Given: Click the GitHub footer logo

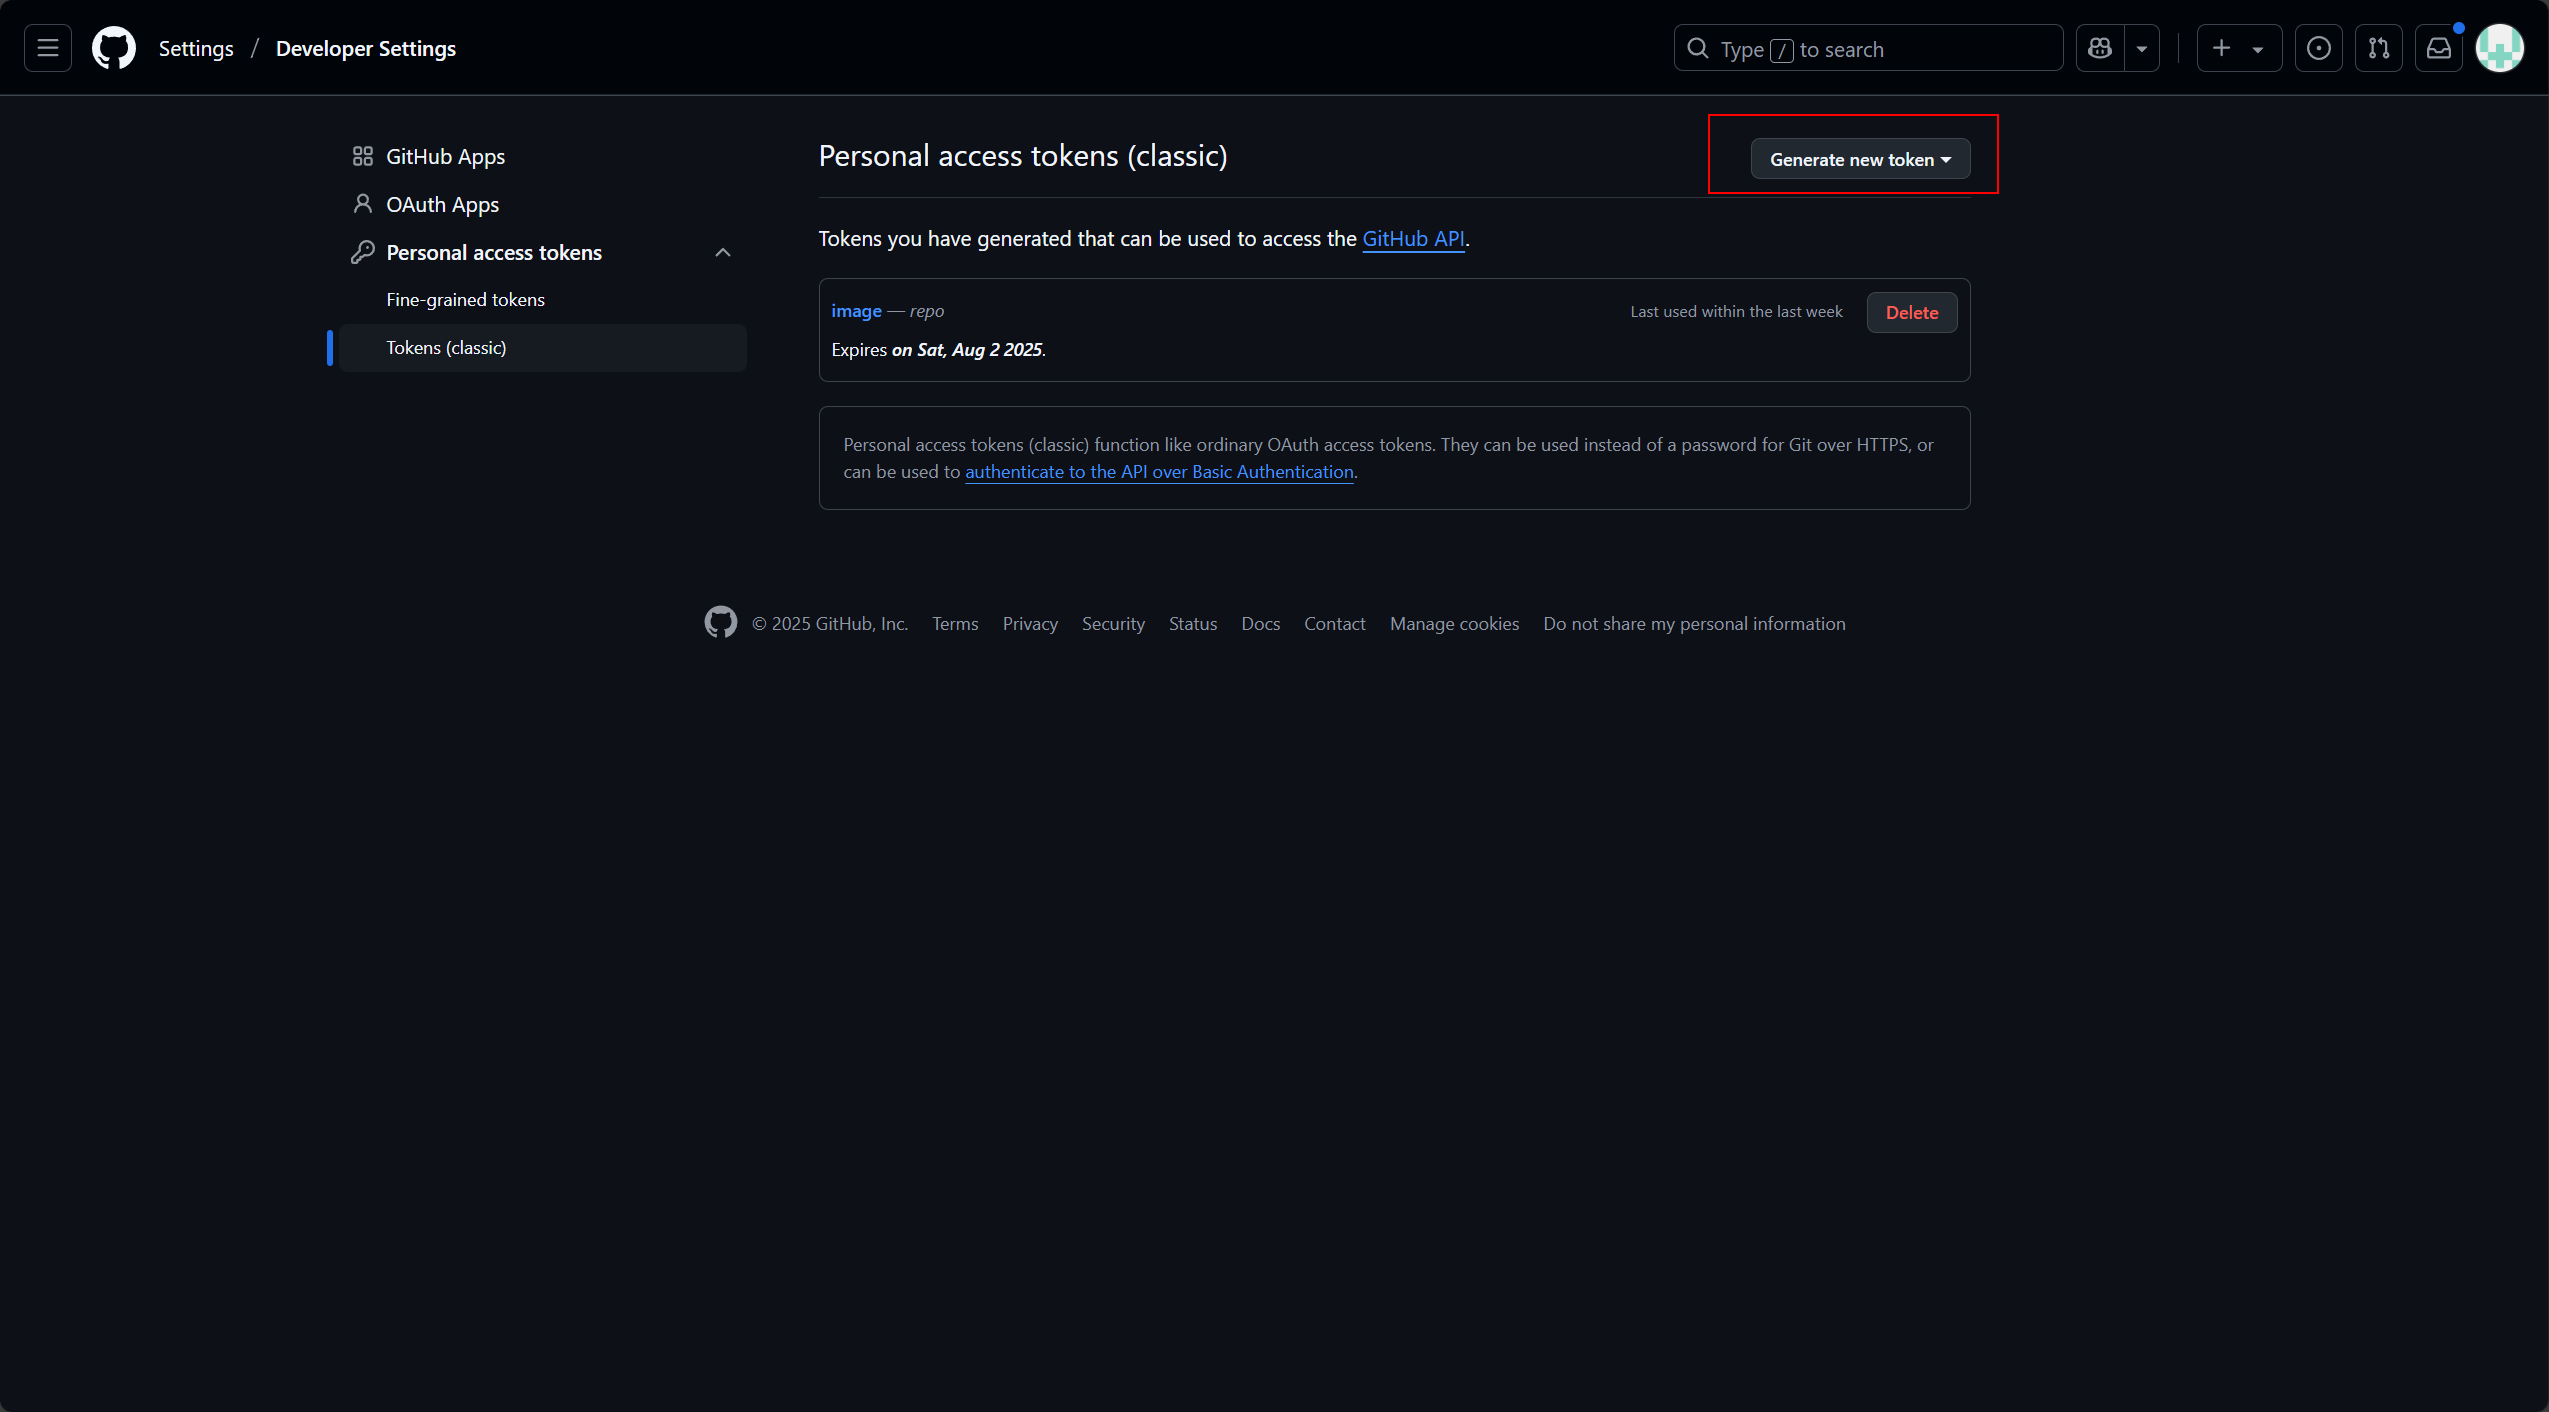Looking at the screenshot, I should point(720,622).
